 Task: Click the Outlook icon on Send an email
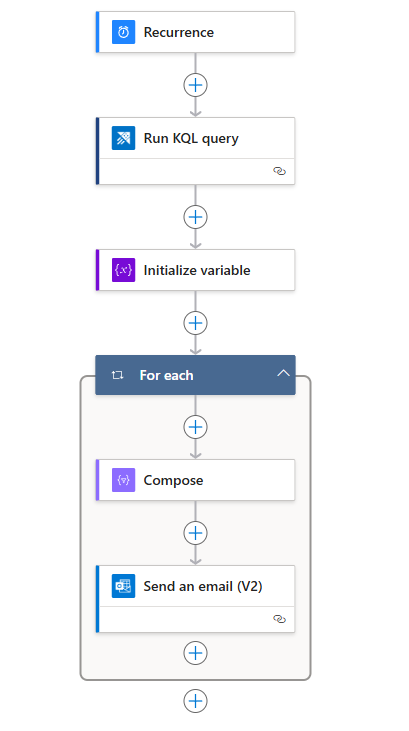(x=123, y=586)
